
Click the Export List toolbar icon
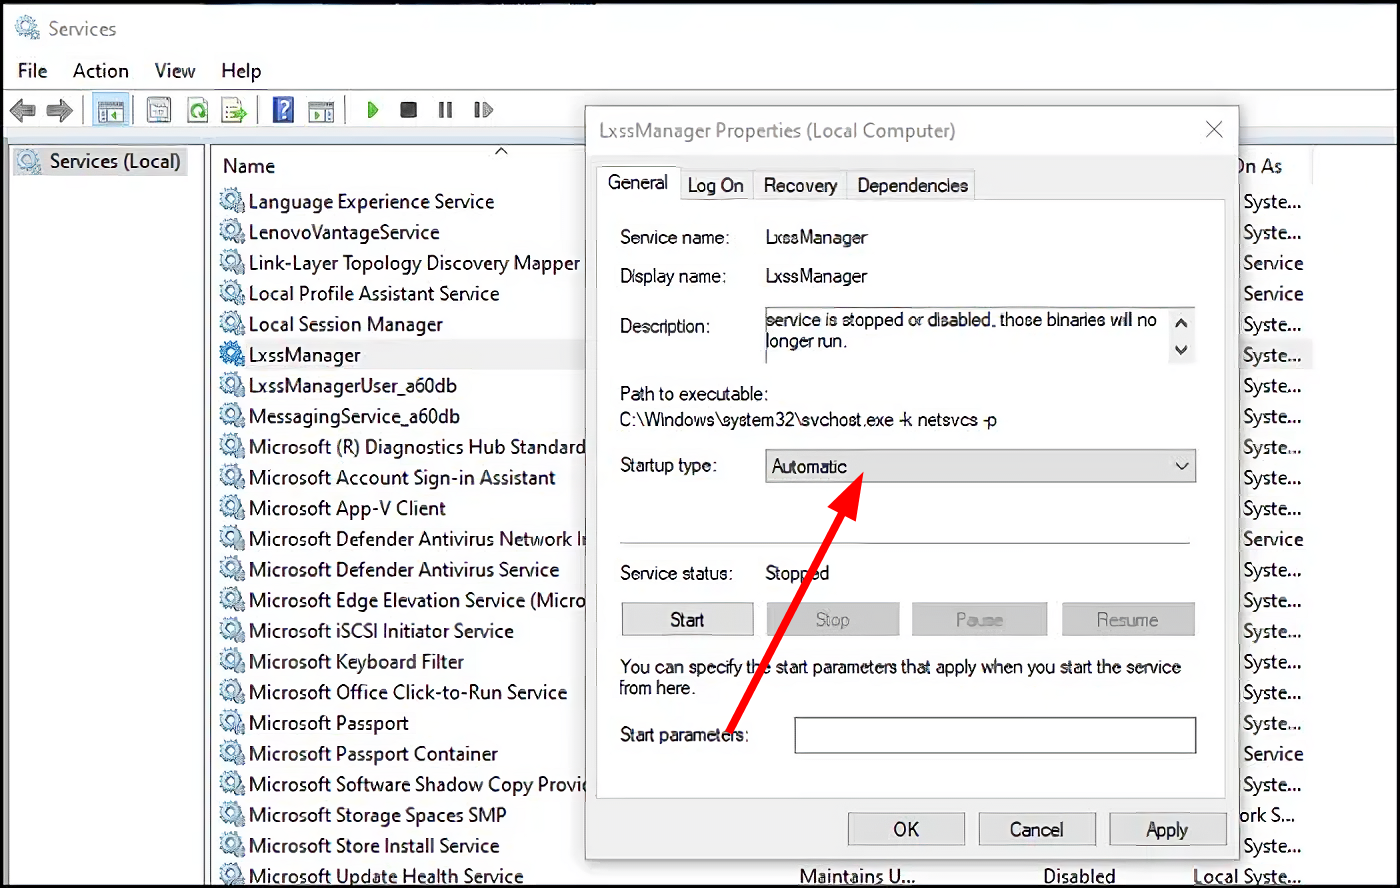pyautogui.click(x=234, y=110)
